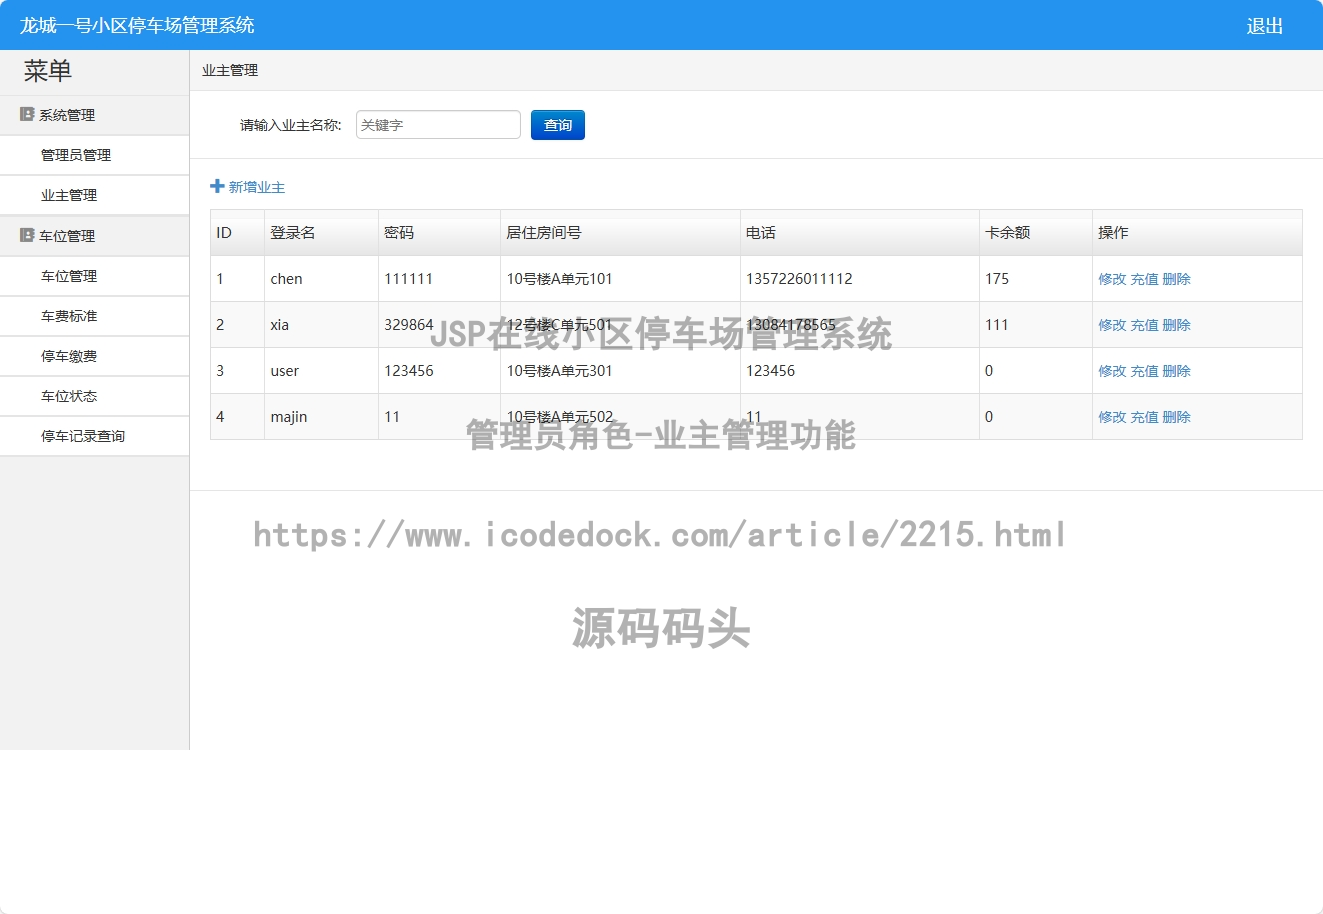Click the plus icon beside 新增业主
Viewport: 1323px width, 914px height.
[217, 187]
